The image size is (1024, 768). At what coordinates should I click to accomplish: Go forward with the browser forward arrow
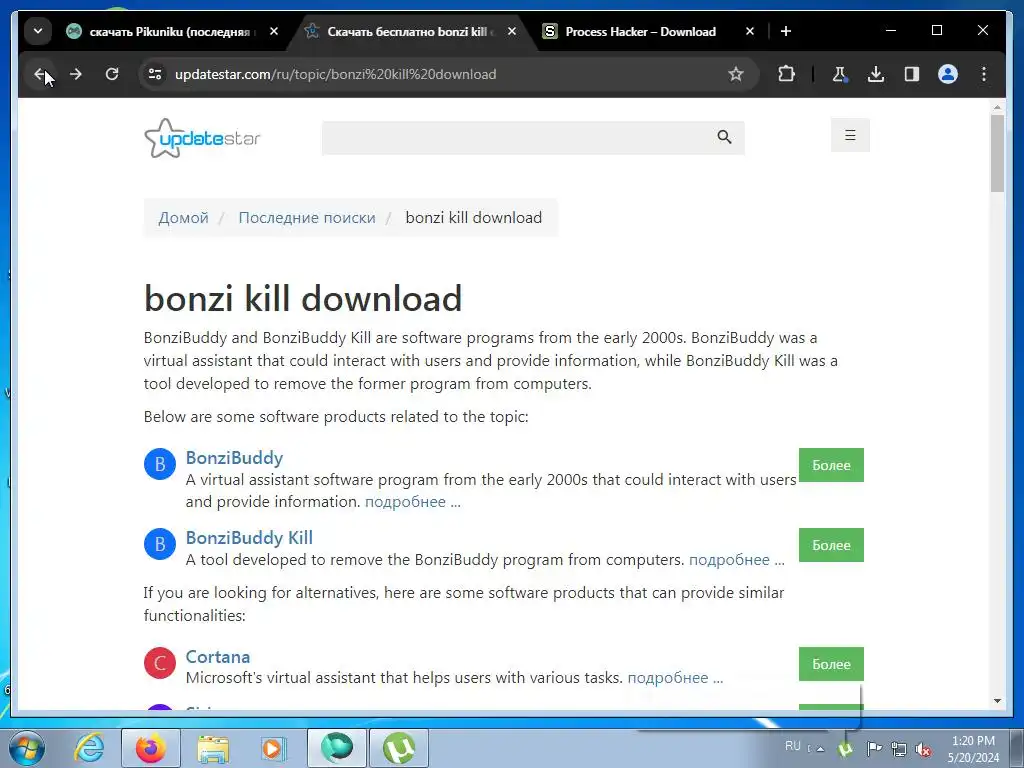click(x=76, y=74)
